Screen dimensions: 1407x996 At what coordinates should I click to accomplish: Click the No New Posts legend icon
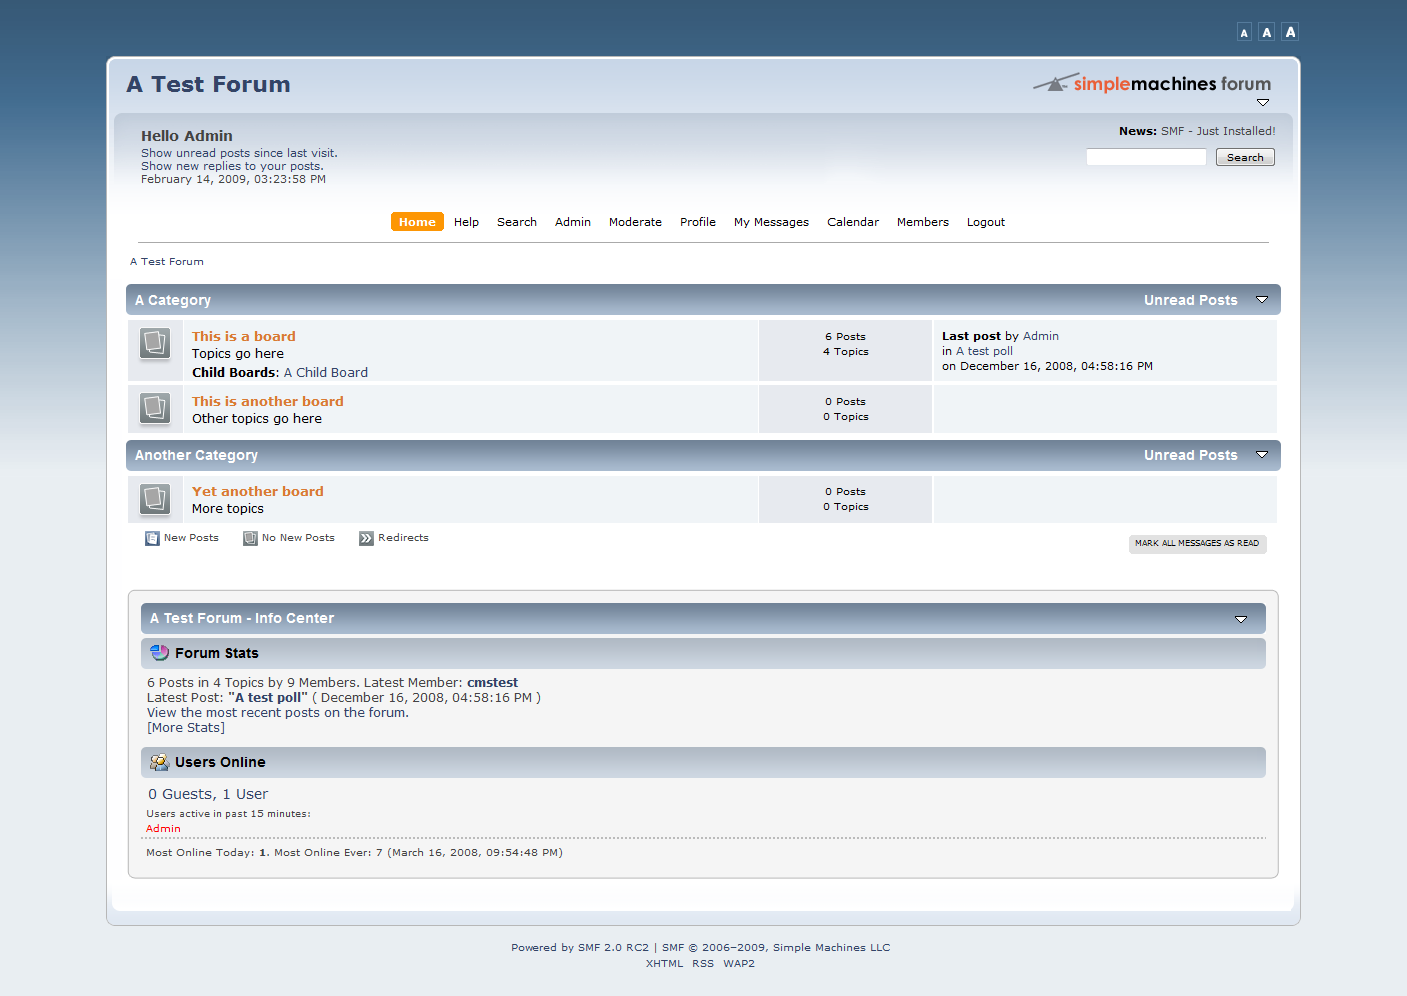[249, 537]
